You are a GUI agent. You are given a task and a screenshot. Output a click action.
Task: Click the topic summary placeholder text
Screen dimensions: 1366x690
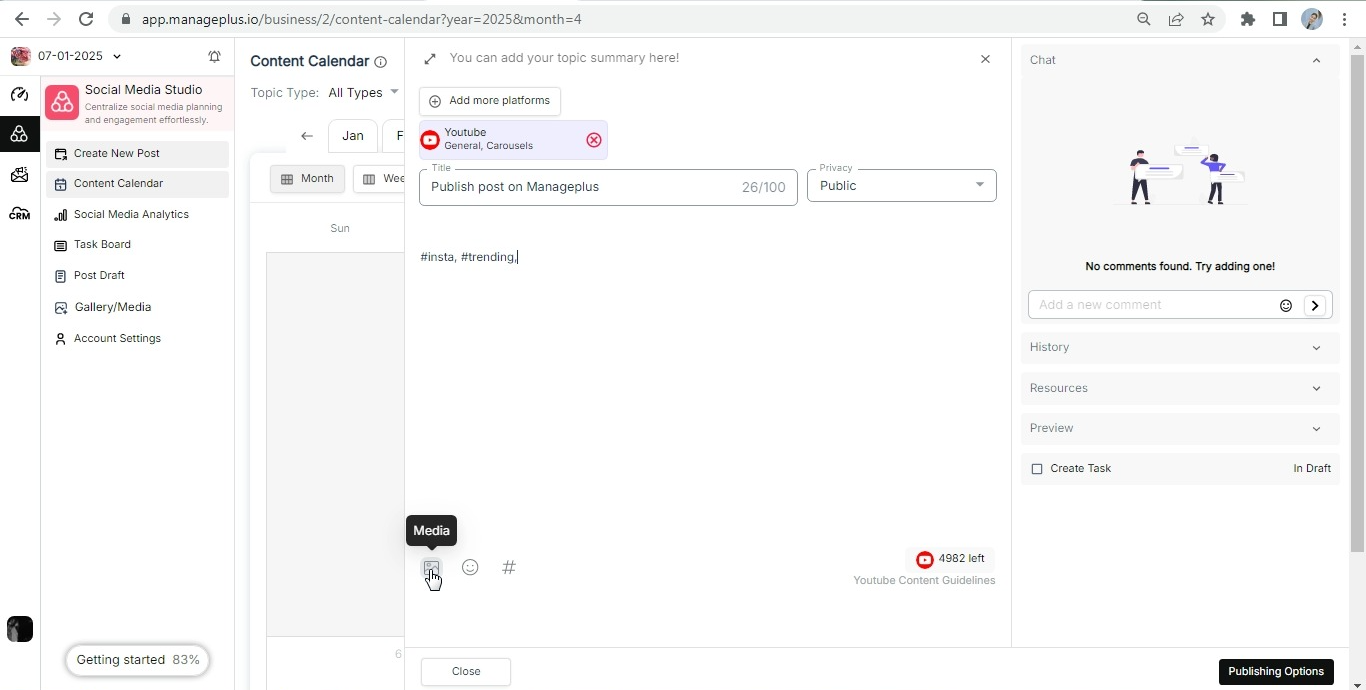pos(564,58)
